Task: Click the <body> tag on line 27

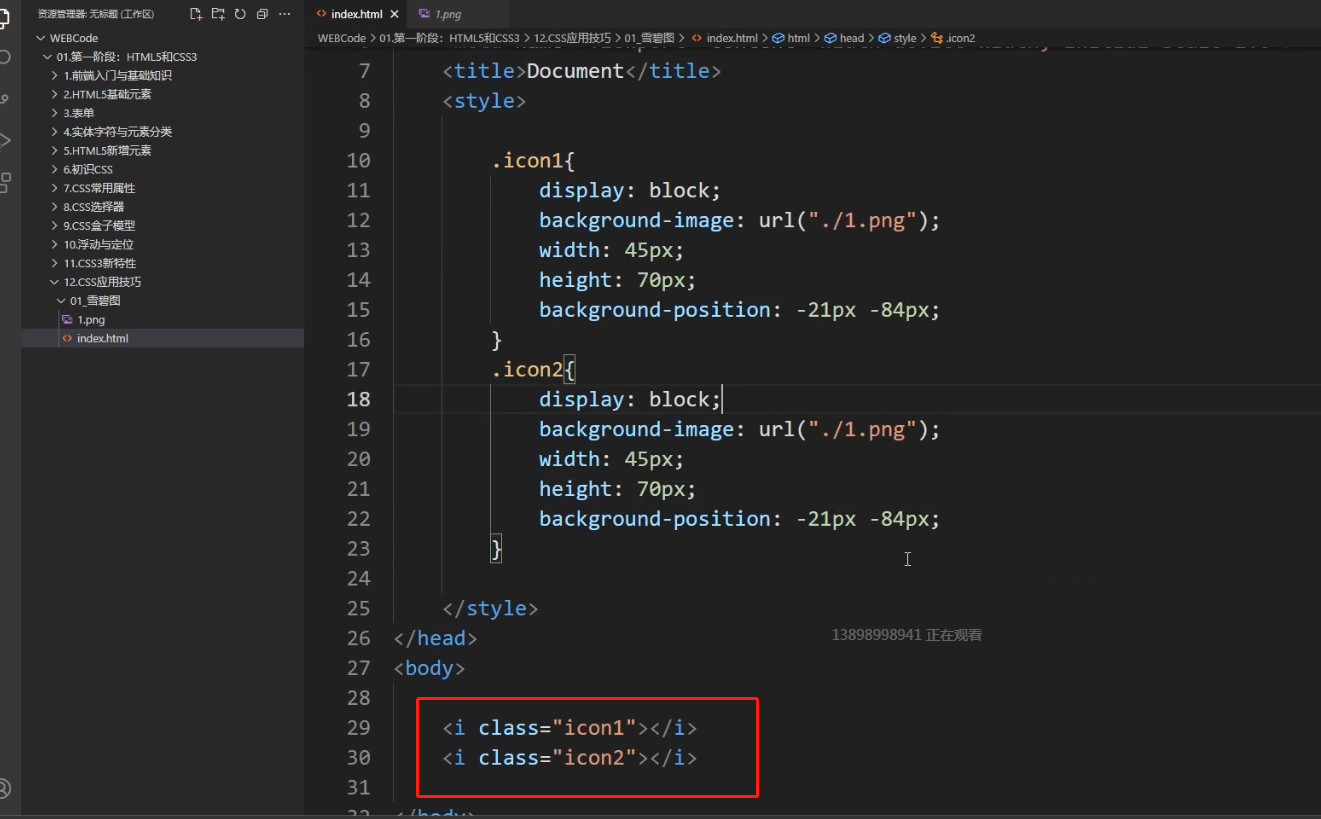Action: click(x=430, y=668)
